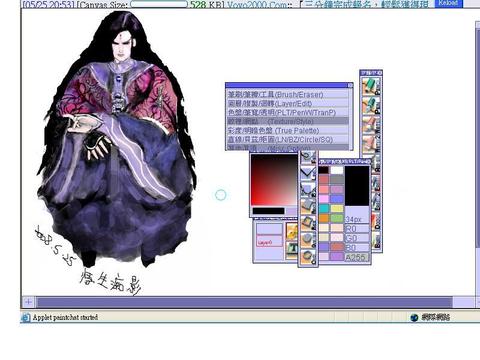
Task: Choose the PLT/PenW/TranP menu entry
Action: (x=288, y=113)
